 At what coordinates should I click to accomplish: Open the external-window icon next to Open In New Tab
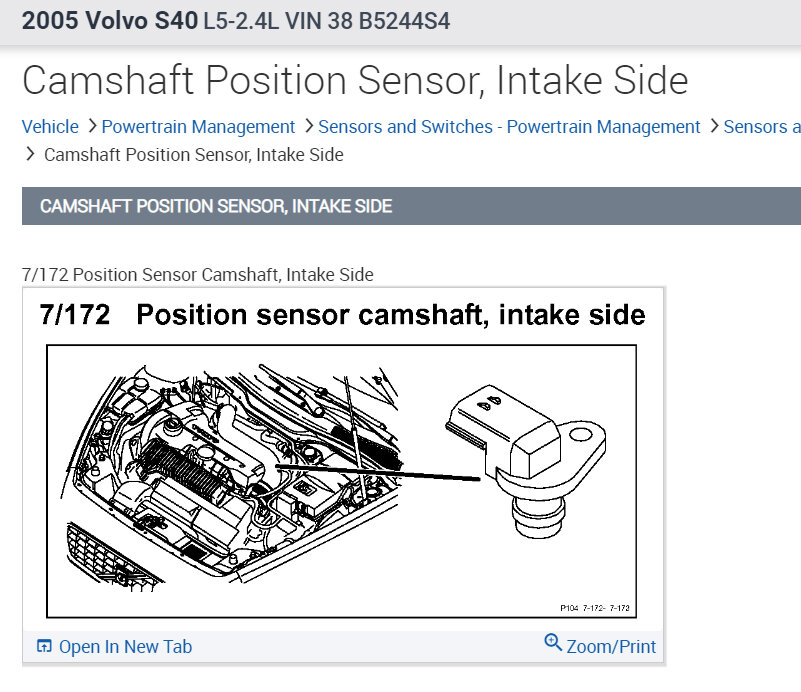[43, 646]
